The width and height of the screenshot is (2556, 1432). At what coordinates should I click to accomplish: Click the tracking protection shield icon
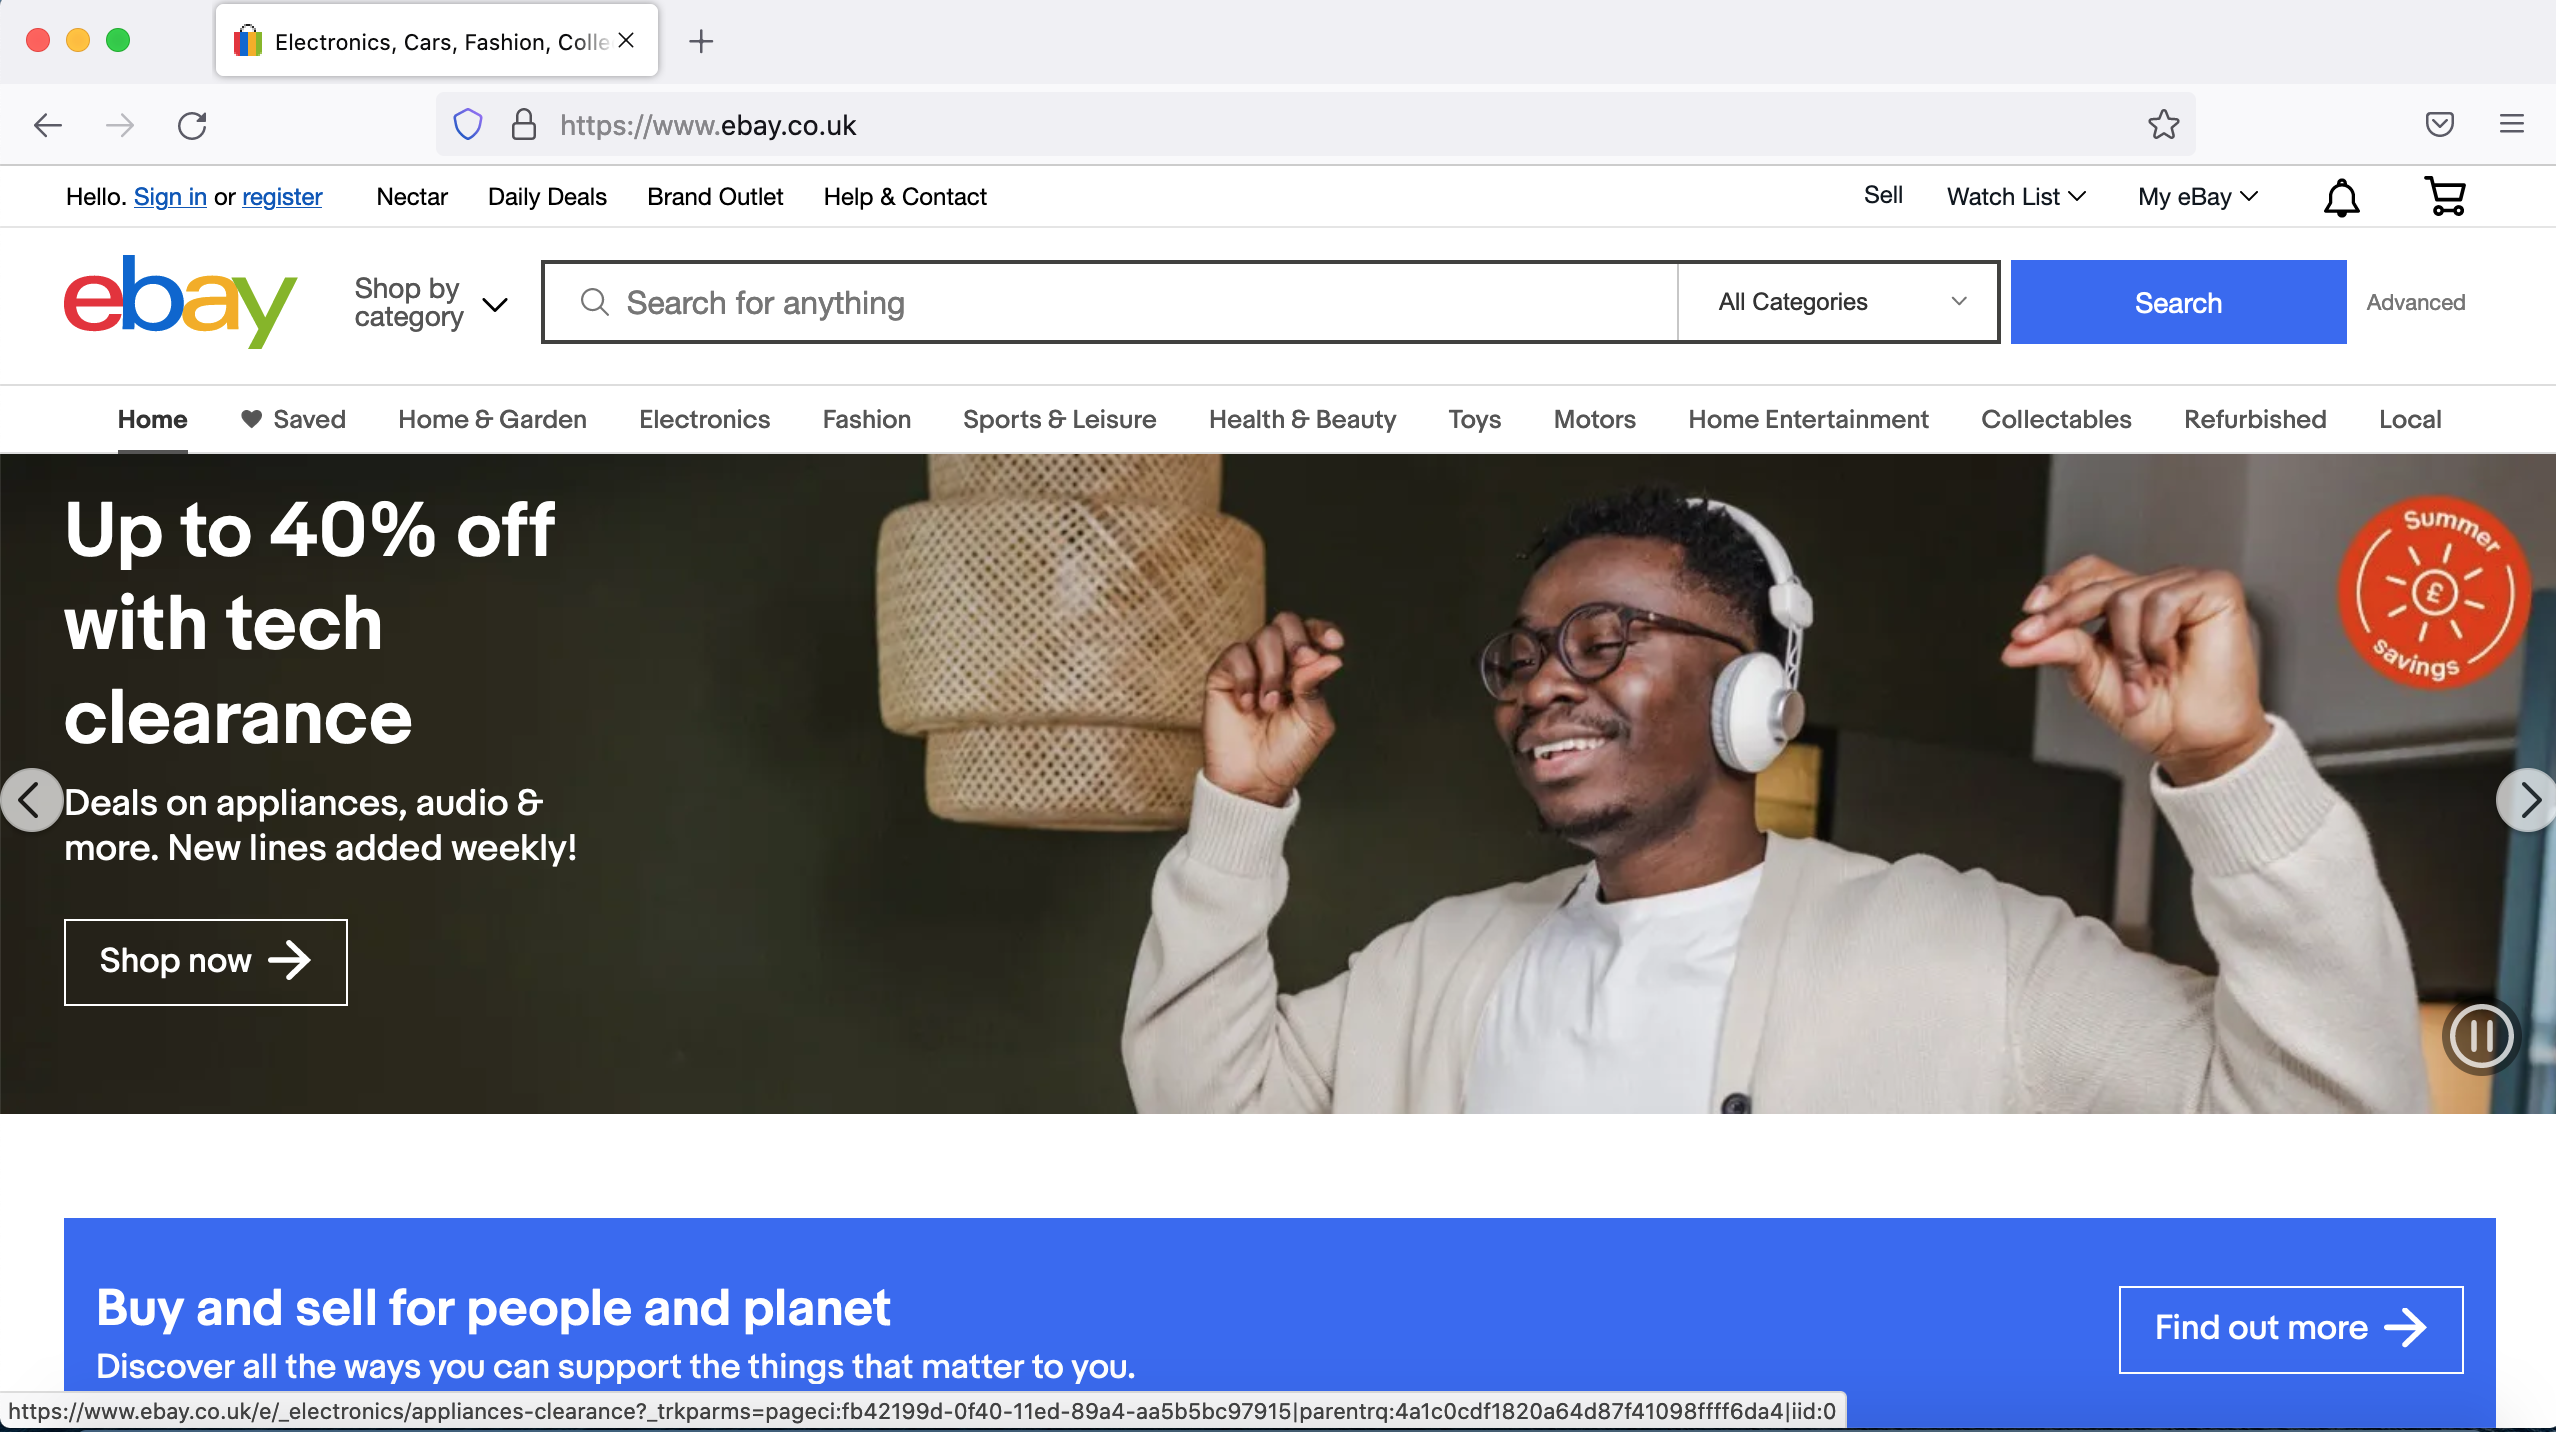[x=468, y=125]
